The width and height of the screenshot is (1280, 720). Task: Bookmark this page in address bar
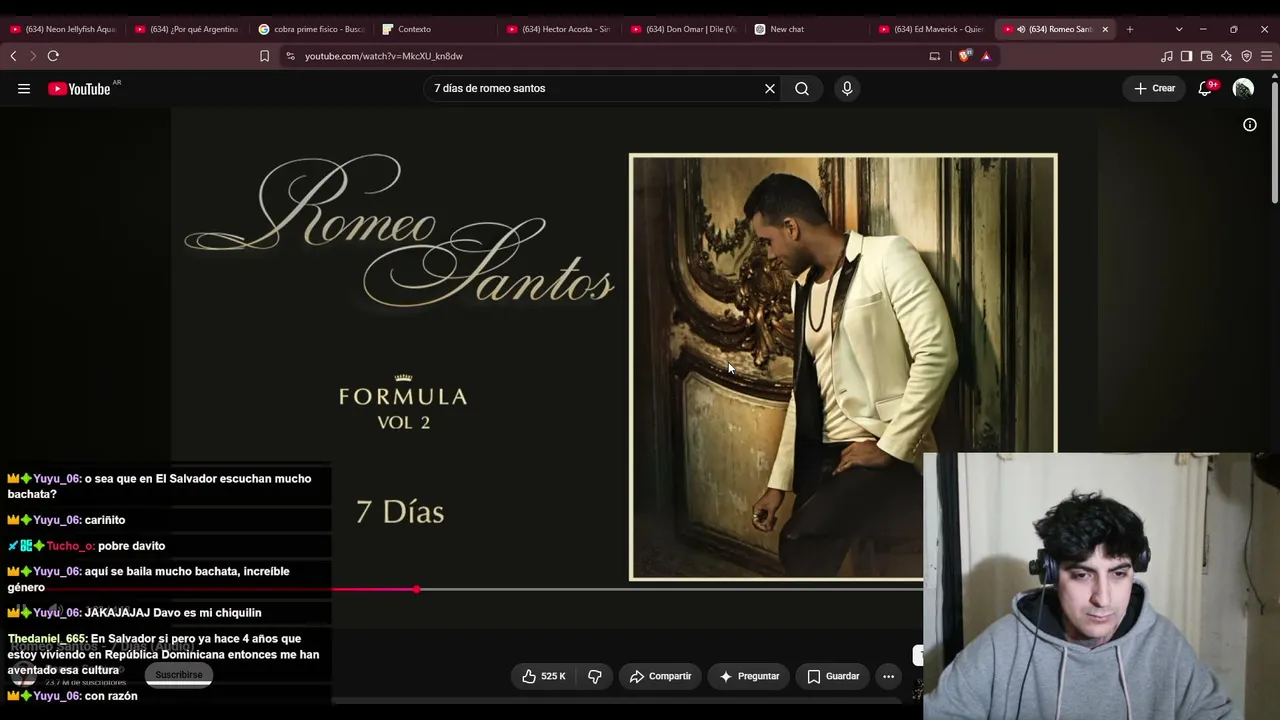tap(264, 56)
